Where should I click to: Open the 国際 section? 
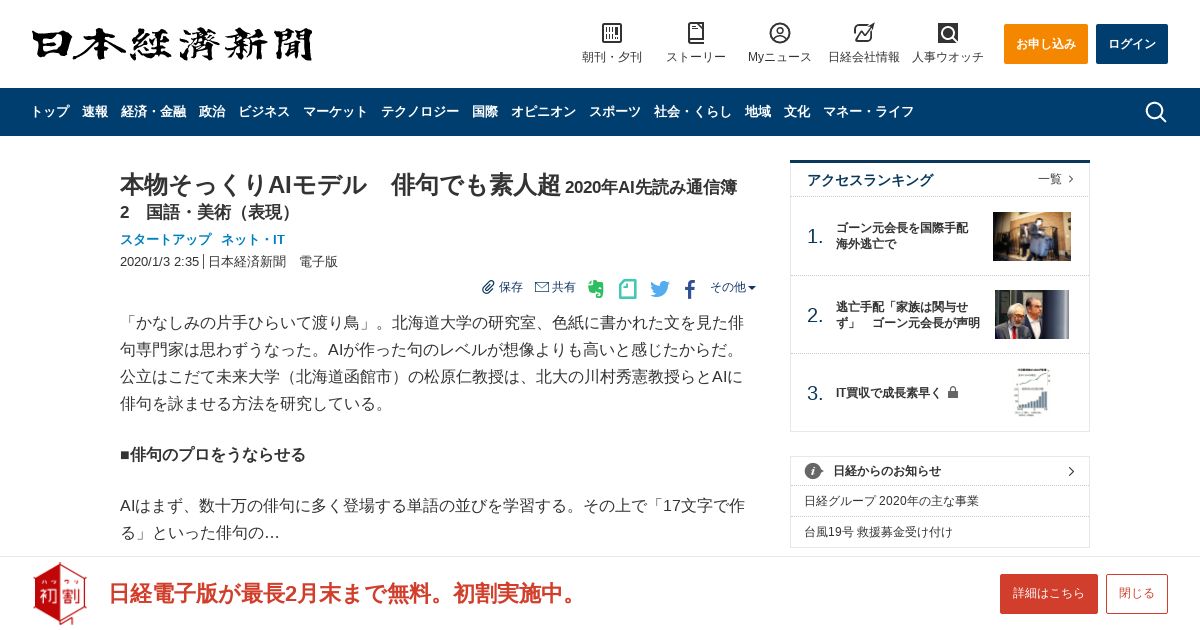[x=485, y=112]
